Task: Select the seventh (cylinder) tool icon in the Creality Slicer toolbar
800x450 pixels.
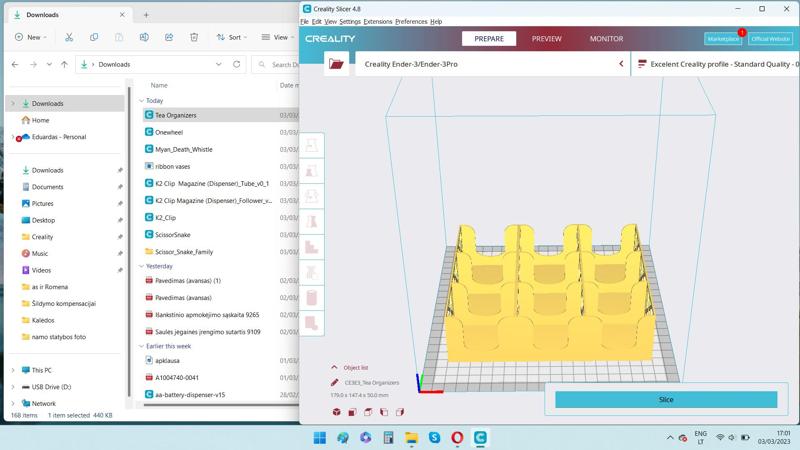Action: point(312,297)
